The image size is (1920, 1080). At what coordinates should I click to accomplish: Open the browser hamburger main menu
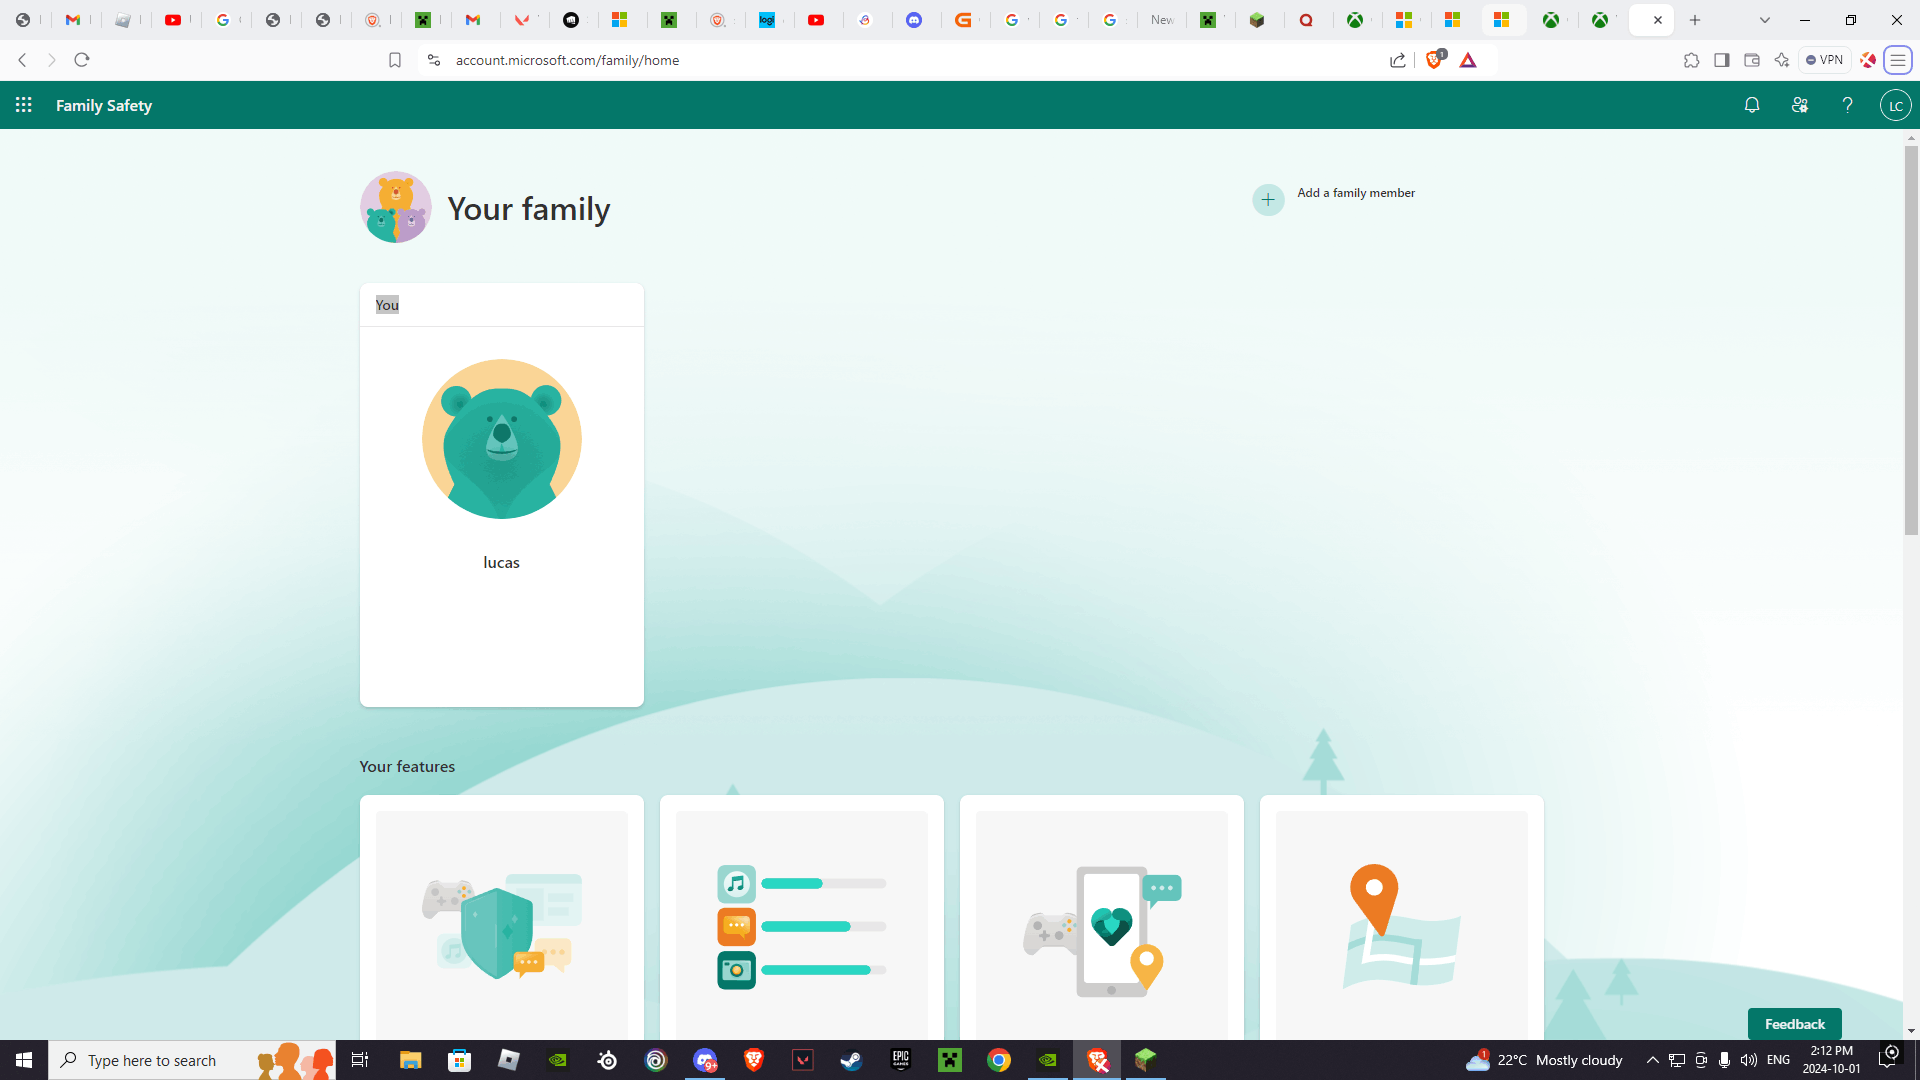1897,60
